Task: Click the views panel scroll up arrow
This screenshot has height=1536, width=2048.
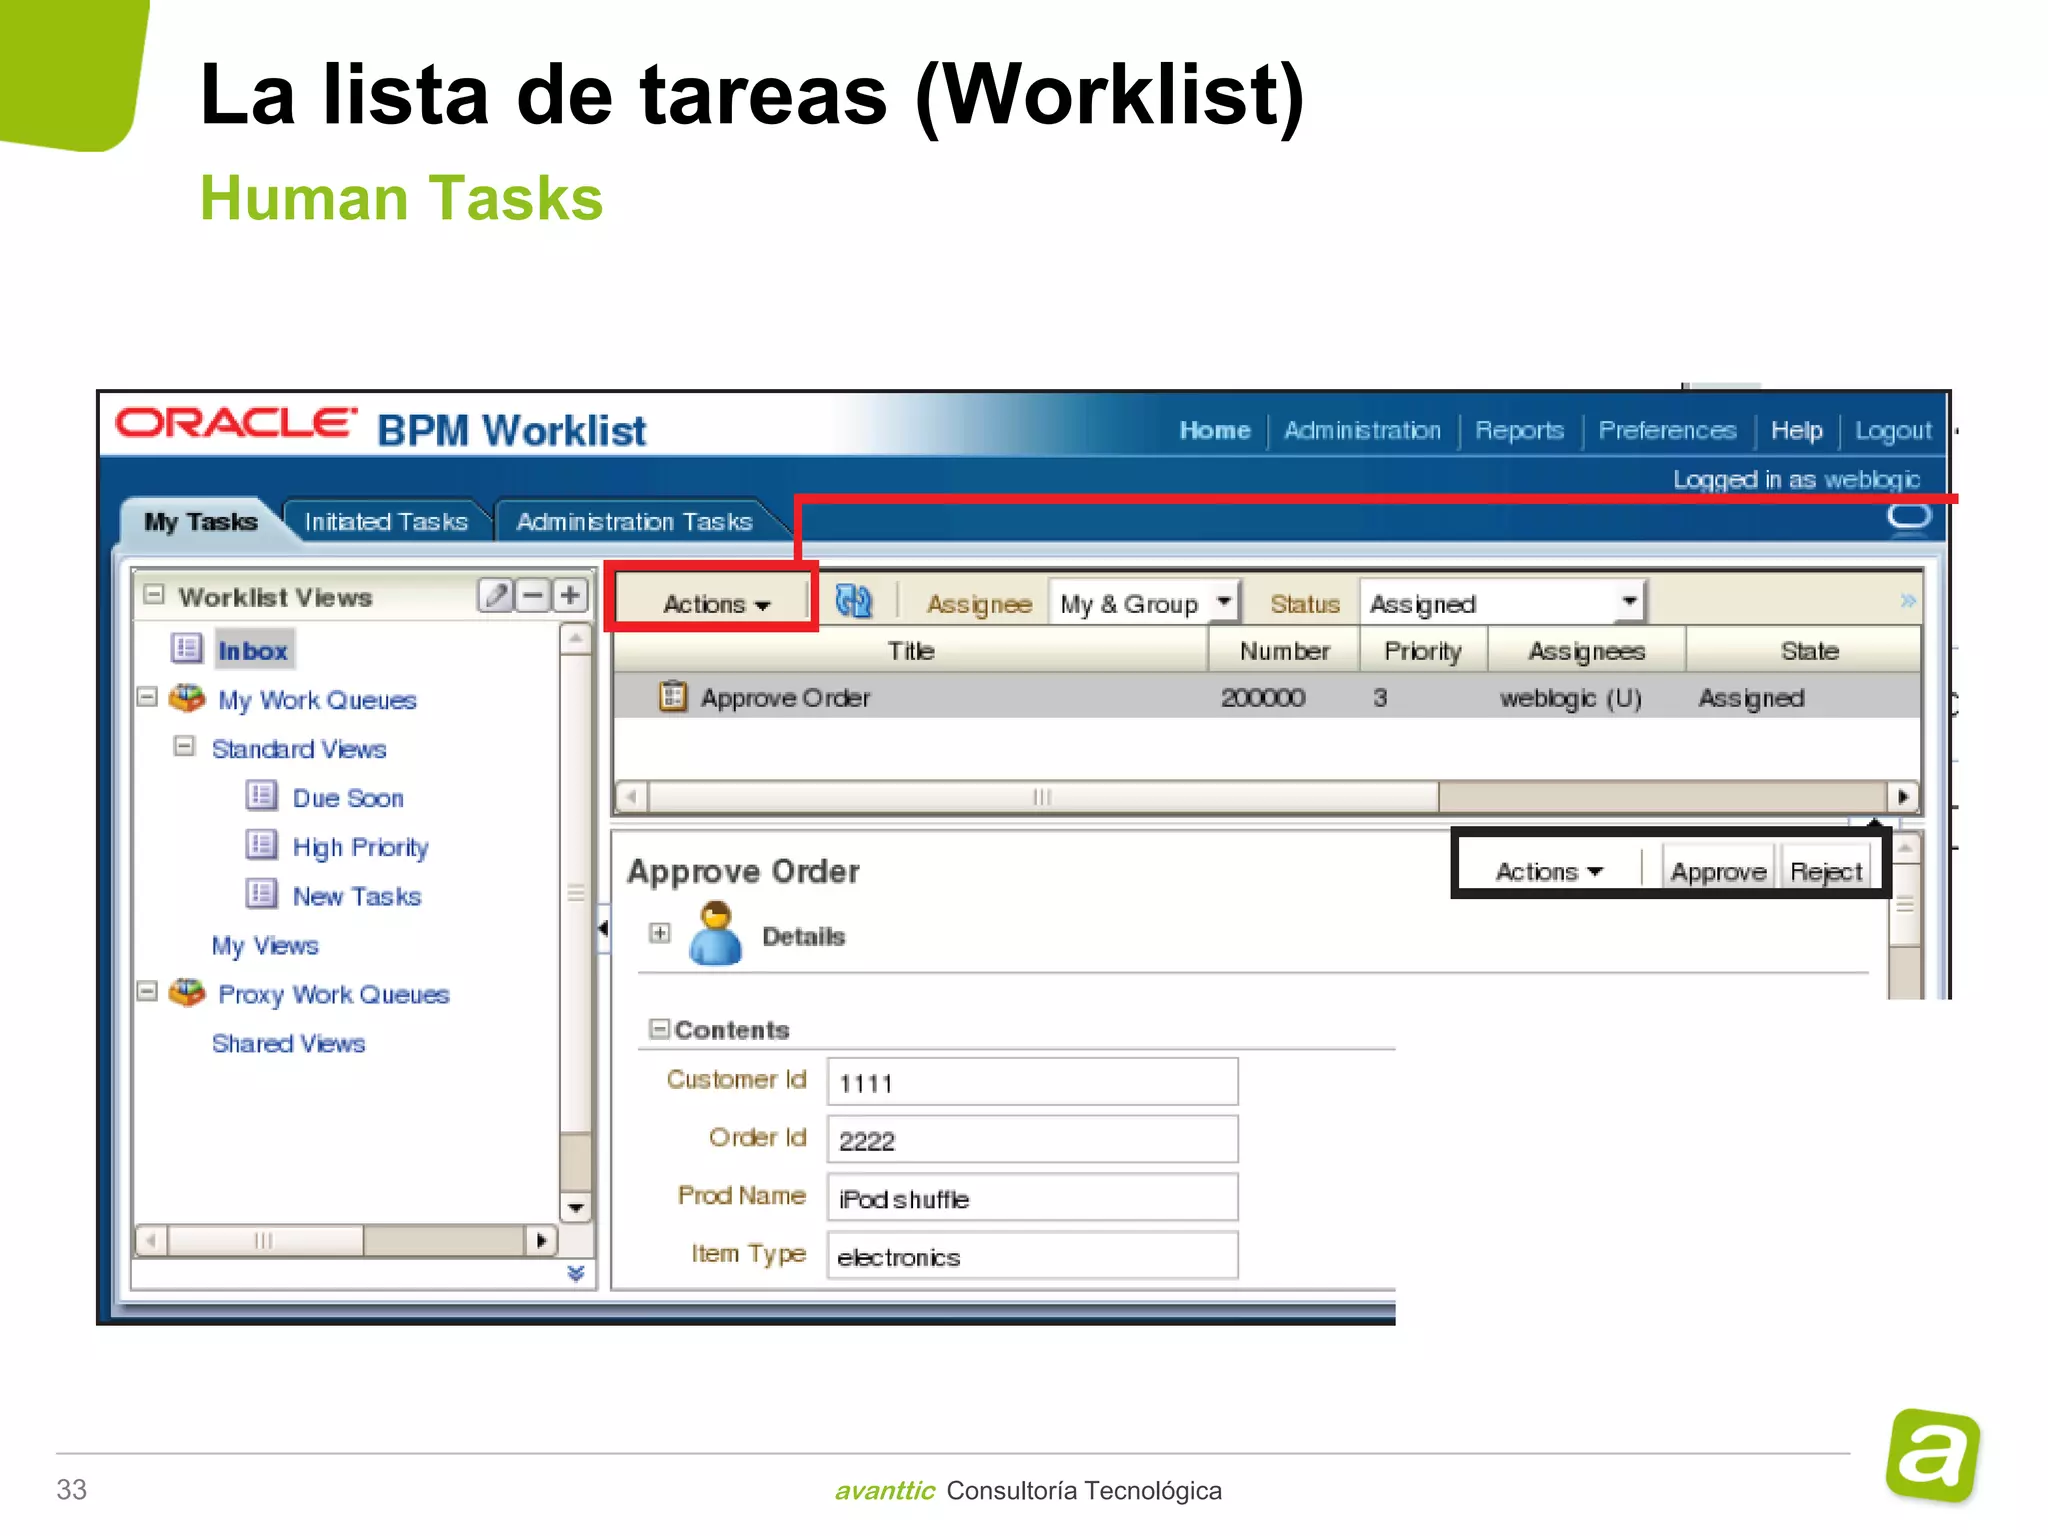Action: 576,639
